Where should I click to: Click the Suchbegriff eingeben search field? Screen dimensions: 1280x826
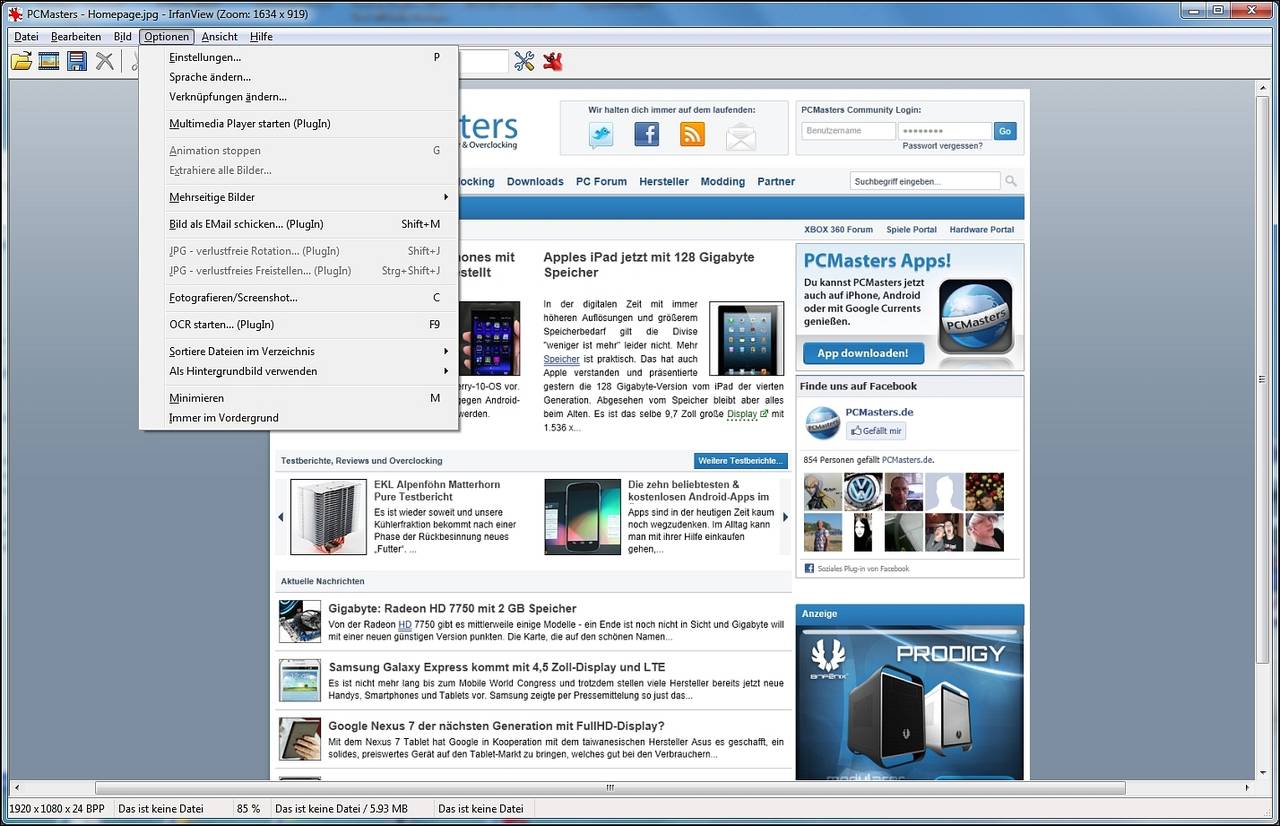(925, 181)
